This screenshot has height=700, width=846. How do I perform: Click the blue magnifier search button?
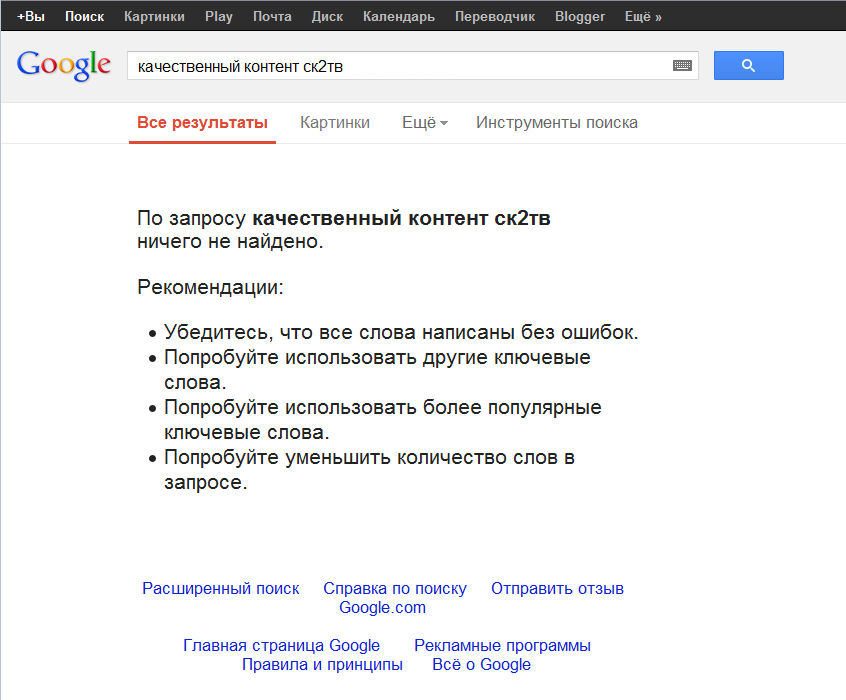click(x=748, y=65)
